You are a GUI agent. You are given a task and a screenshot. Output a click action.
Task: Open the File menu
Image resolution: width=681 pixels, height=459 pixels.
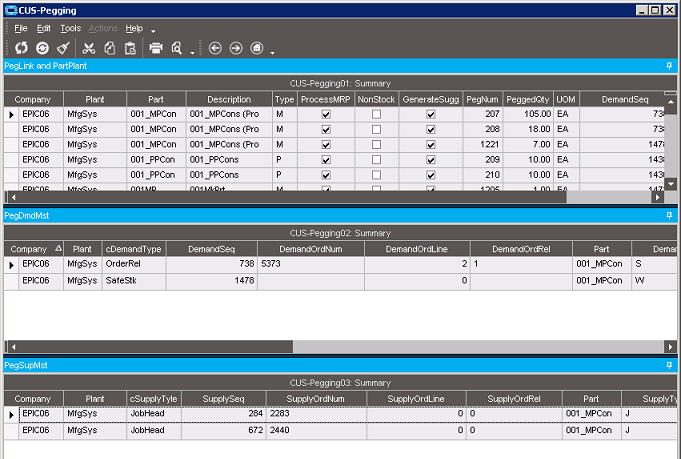tap(21, 28)
